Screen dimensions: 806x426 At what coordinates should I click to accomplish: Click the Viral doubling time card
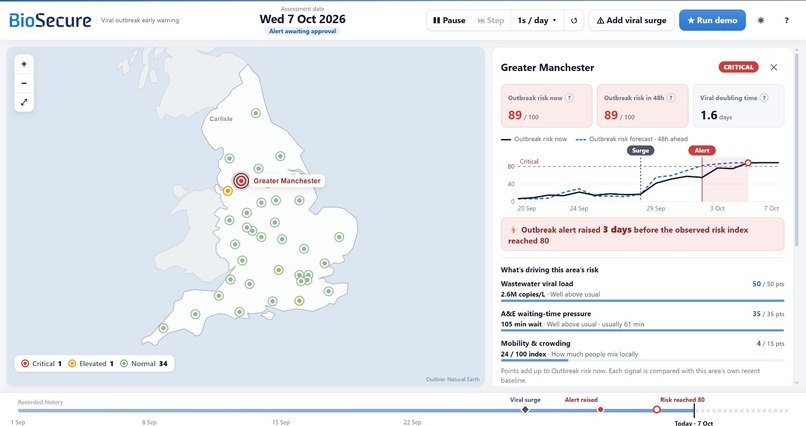coord(738,106)
